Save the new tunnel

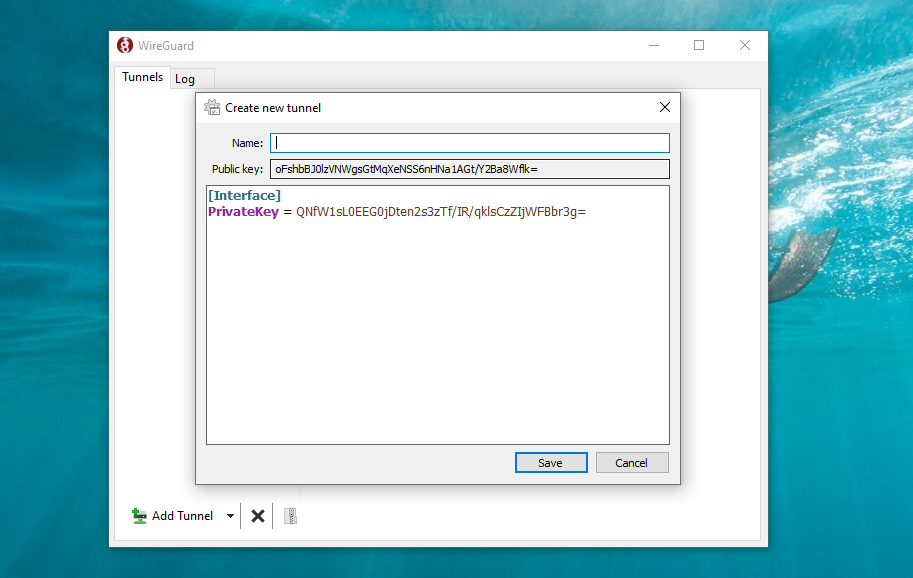click(x=551, y=463)
